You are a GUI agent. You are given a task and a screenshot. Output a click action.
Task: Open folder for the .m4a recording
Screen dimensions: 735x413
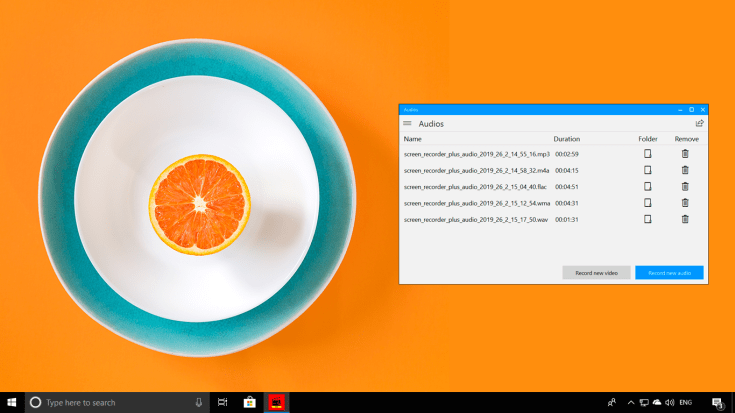pyautogui.click(x=647, y=170)
